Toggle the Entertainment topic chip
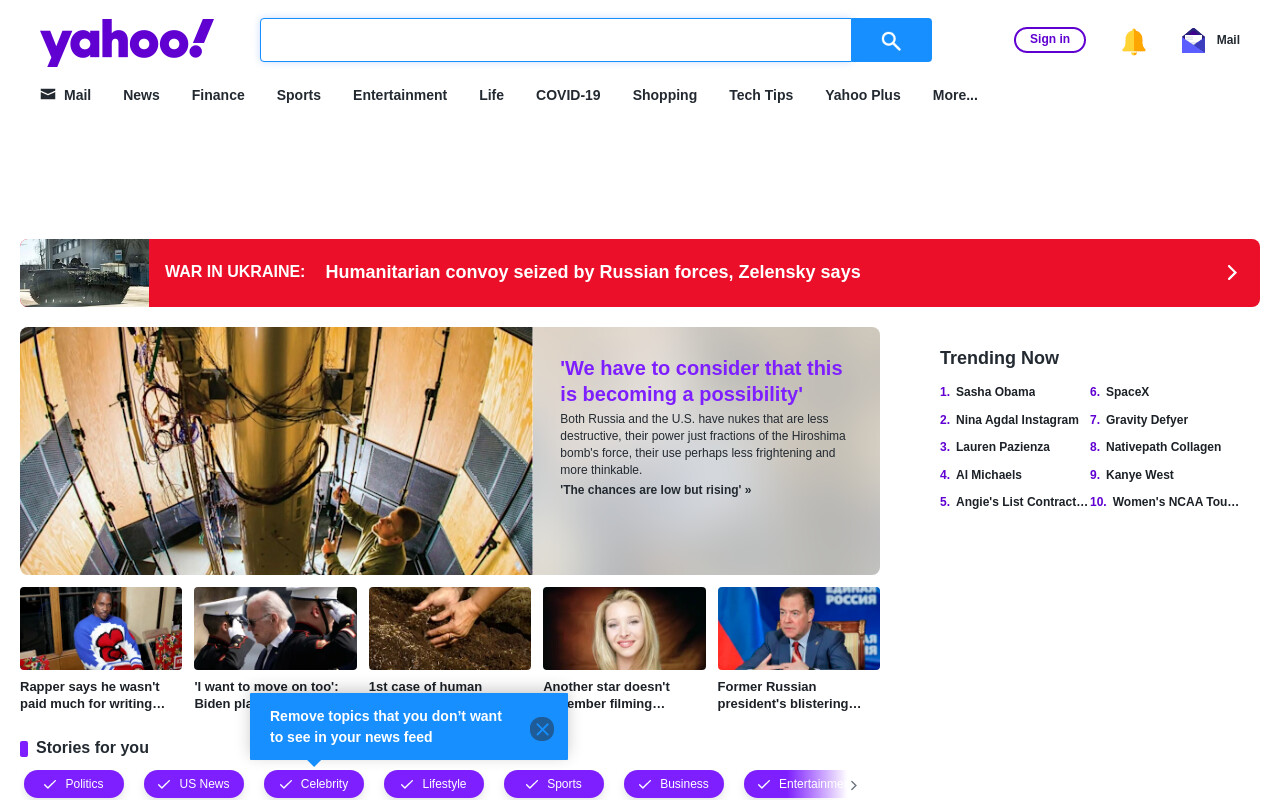The image size is (1280, 800). 794,784
